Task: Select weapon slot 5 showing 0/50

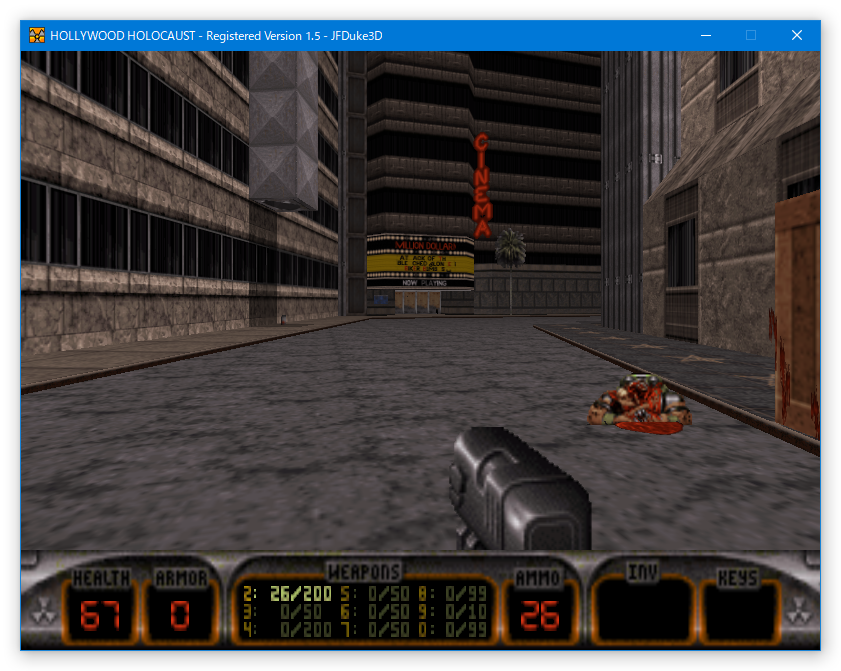Action: 374,594
